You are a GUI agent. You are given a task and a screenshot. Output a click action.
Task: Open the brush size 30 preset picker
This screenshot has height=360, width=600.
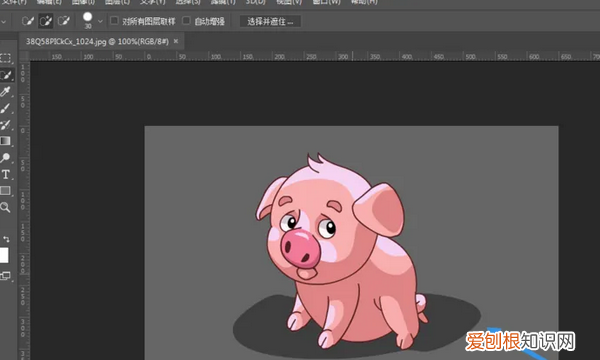click(x=88, y=21)
